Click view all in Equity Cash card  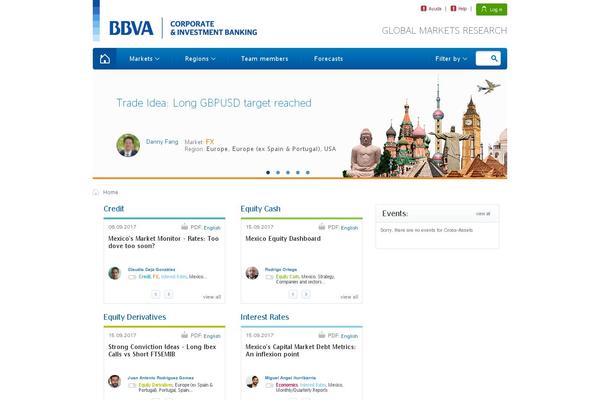(349, 297)
